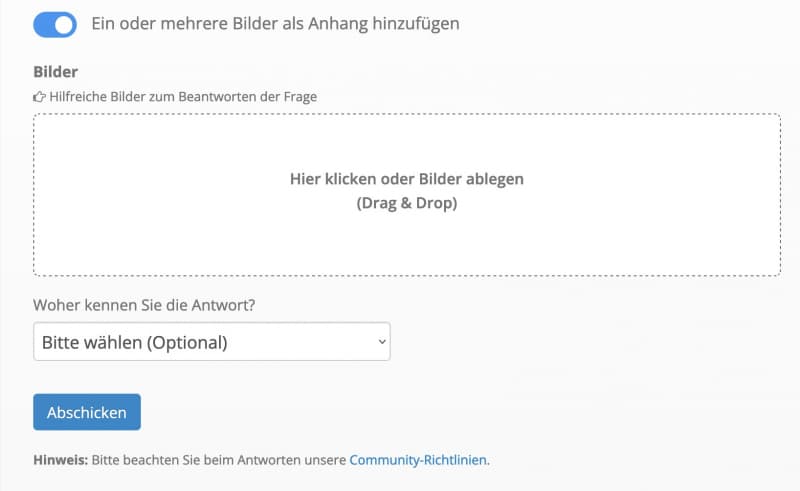Click the upper edge of the dashed upload box
The height and width of the screenshot is (491, 800).
point(407,114)
